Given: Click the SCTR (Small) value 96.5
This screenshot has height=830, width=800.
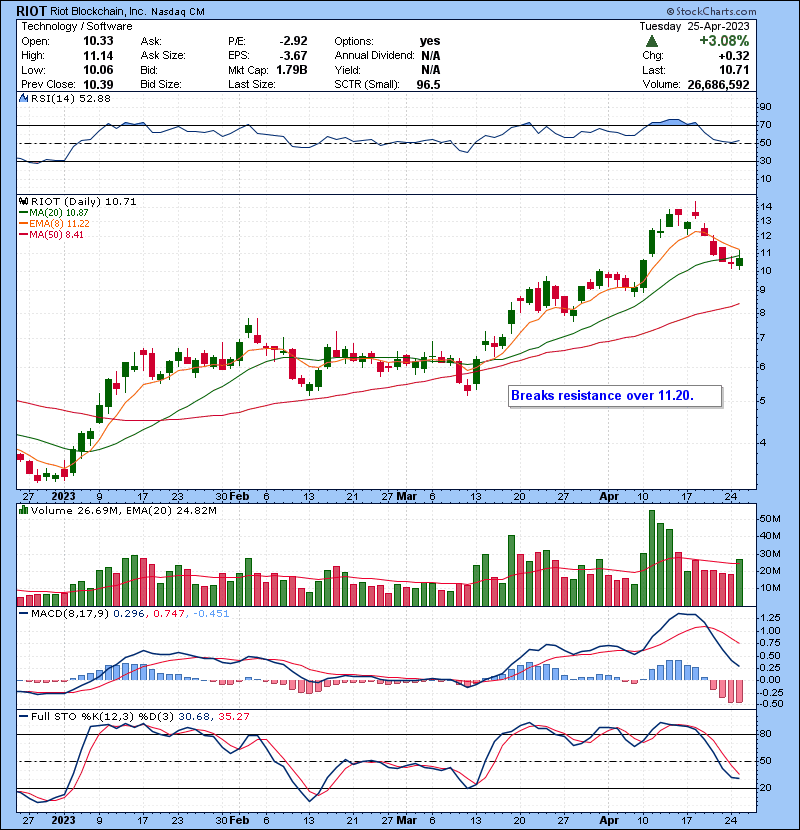Looking at the screenshot, I should pyautogui.click(x=428, y=85).
